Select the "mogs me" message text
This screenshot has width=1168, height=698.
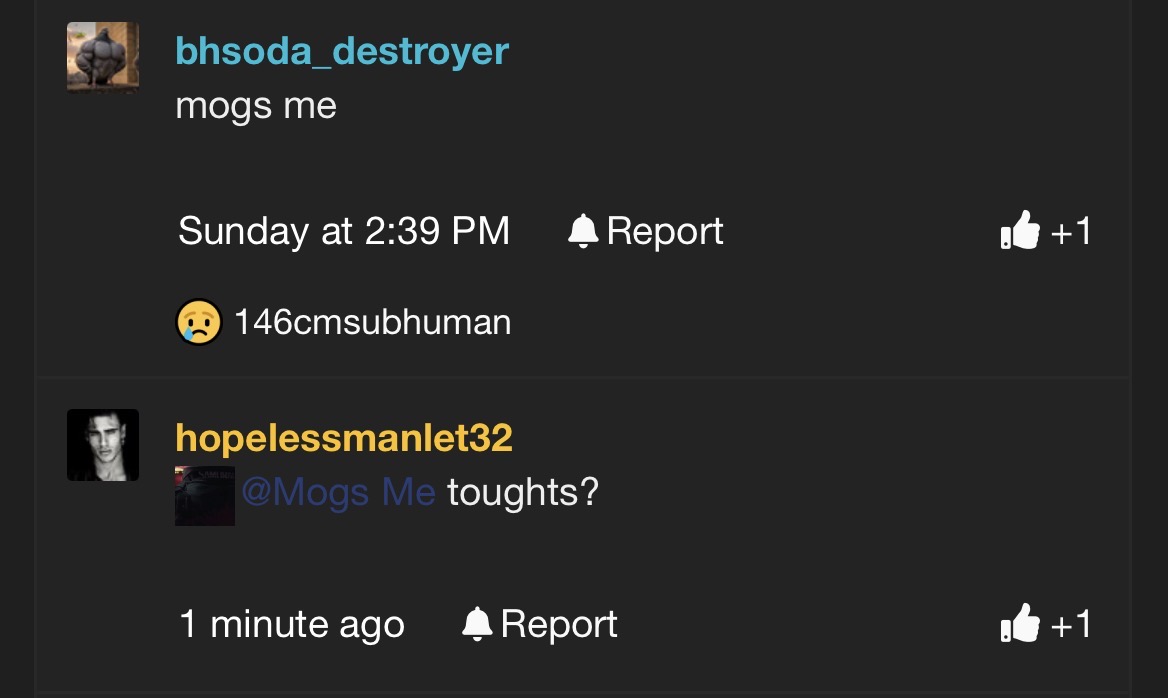[x=256, y=106]
